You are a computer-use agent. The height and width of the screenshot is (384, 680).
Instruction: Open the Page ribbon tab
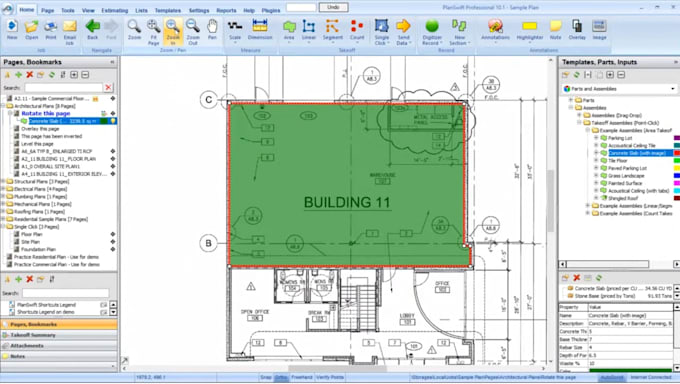click(48, 10)
